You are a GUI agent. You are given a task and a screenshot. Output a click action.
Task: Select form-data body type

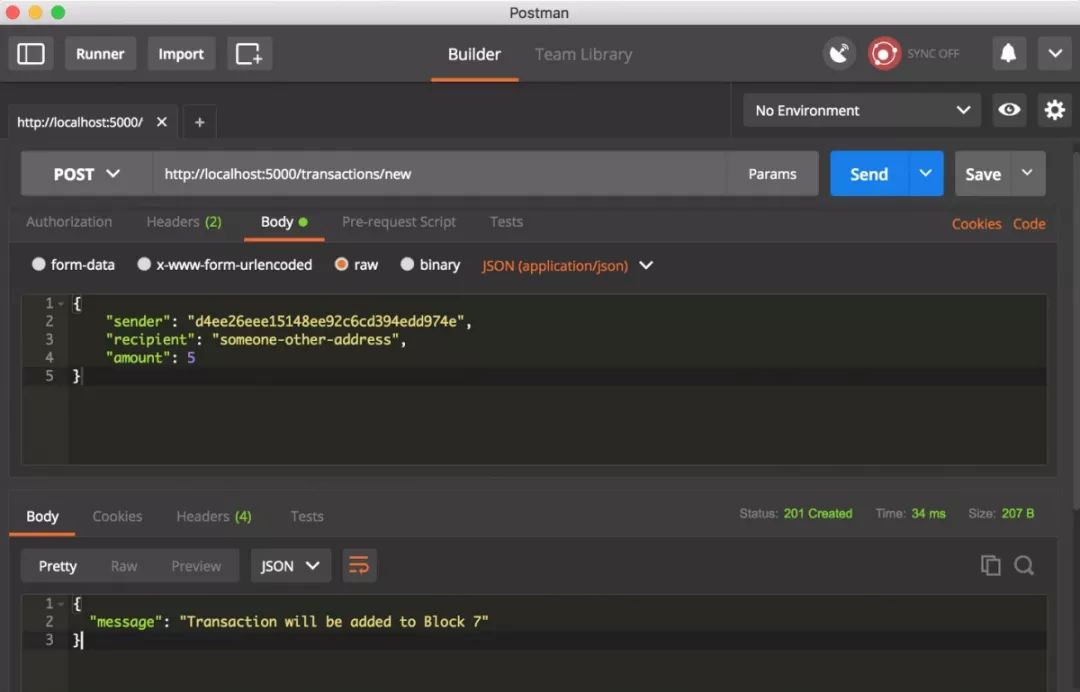pos(39,264)
